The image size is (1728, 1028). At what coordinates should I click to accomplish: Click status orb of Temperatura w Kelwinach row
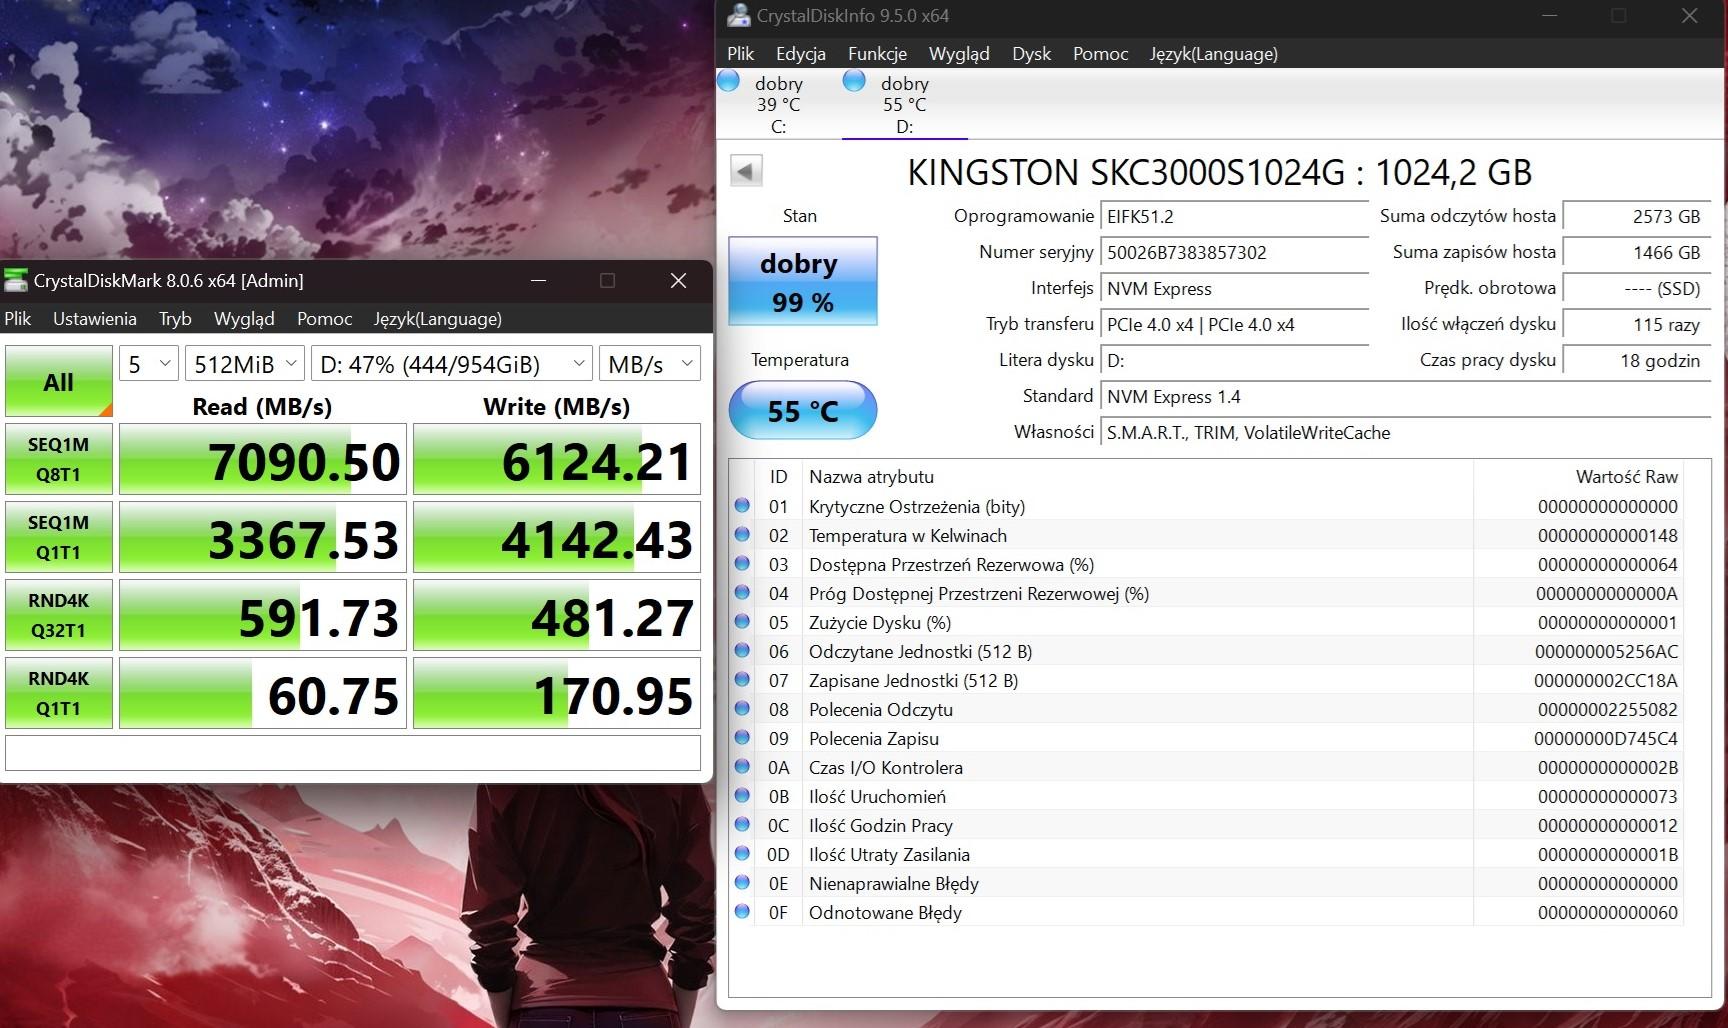[742, 535]
